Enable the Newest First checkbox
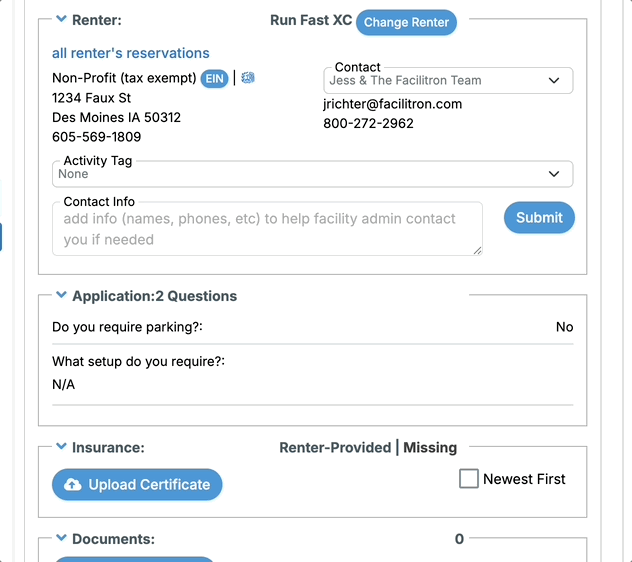This screenshot has width=632, height=562. click(469, 479)
